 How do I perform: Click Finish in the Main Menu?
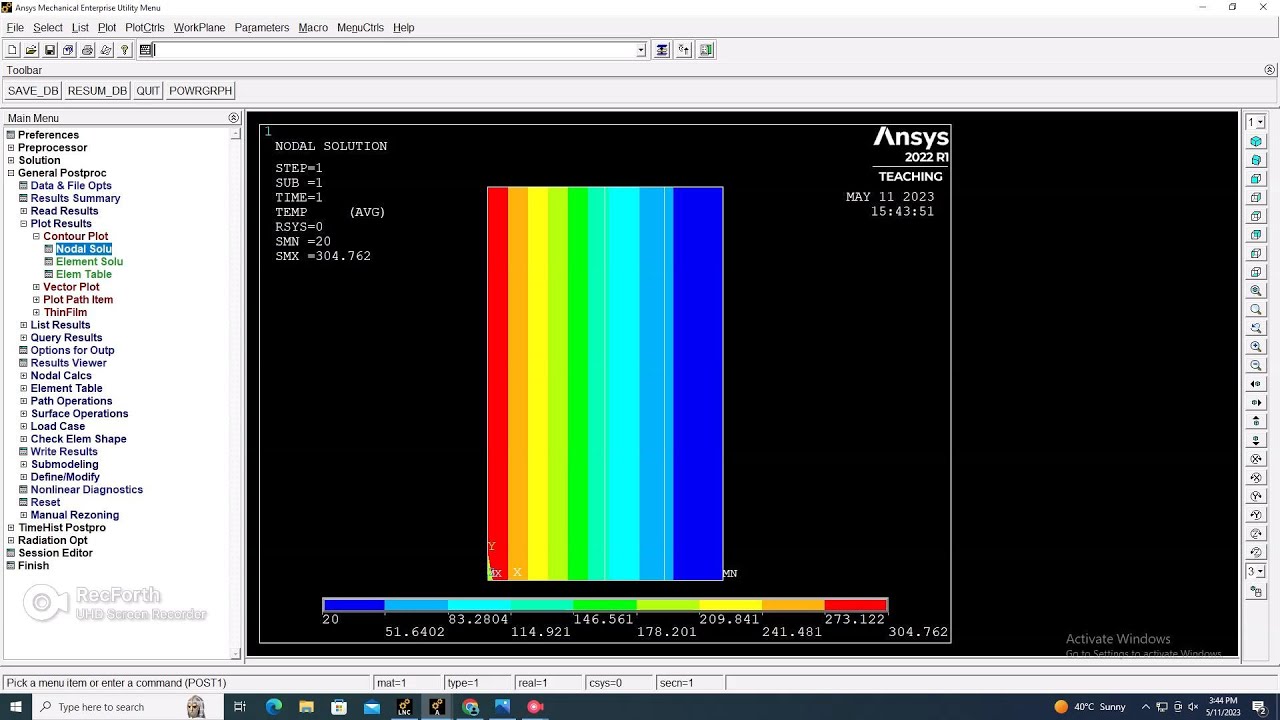[33, 566]
